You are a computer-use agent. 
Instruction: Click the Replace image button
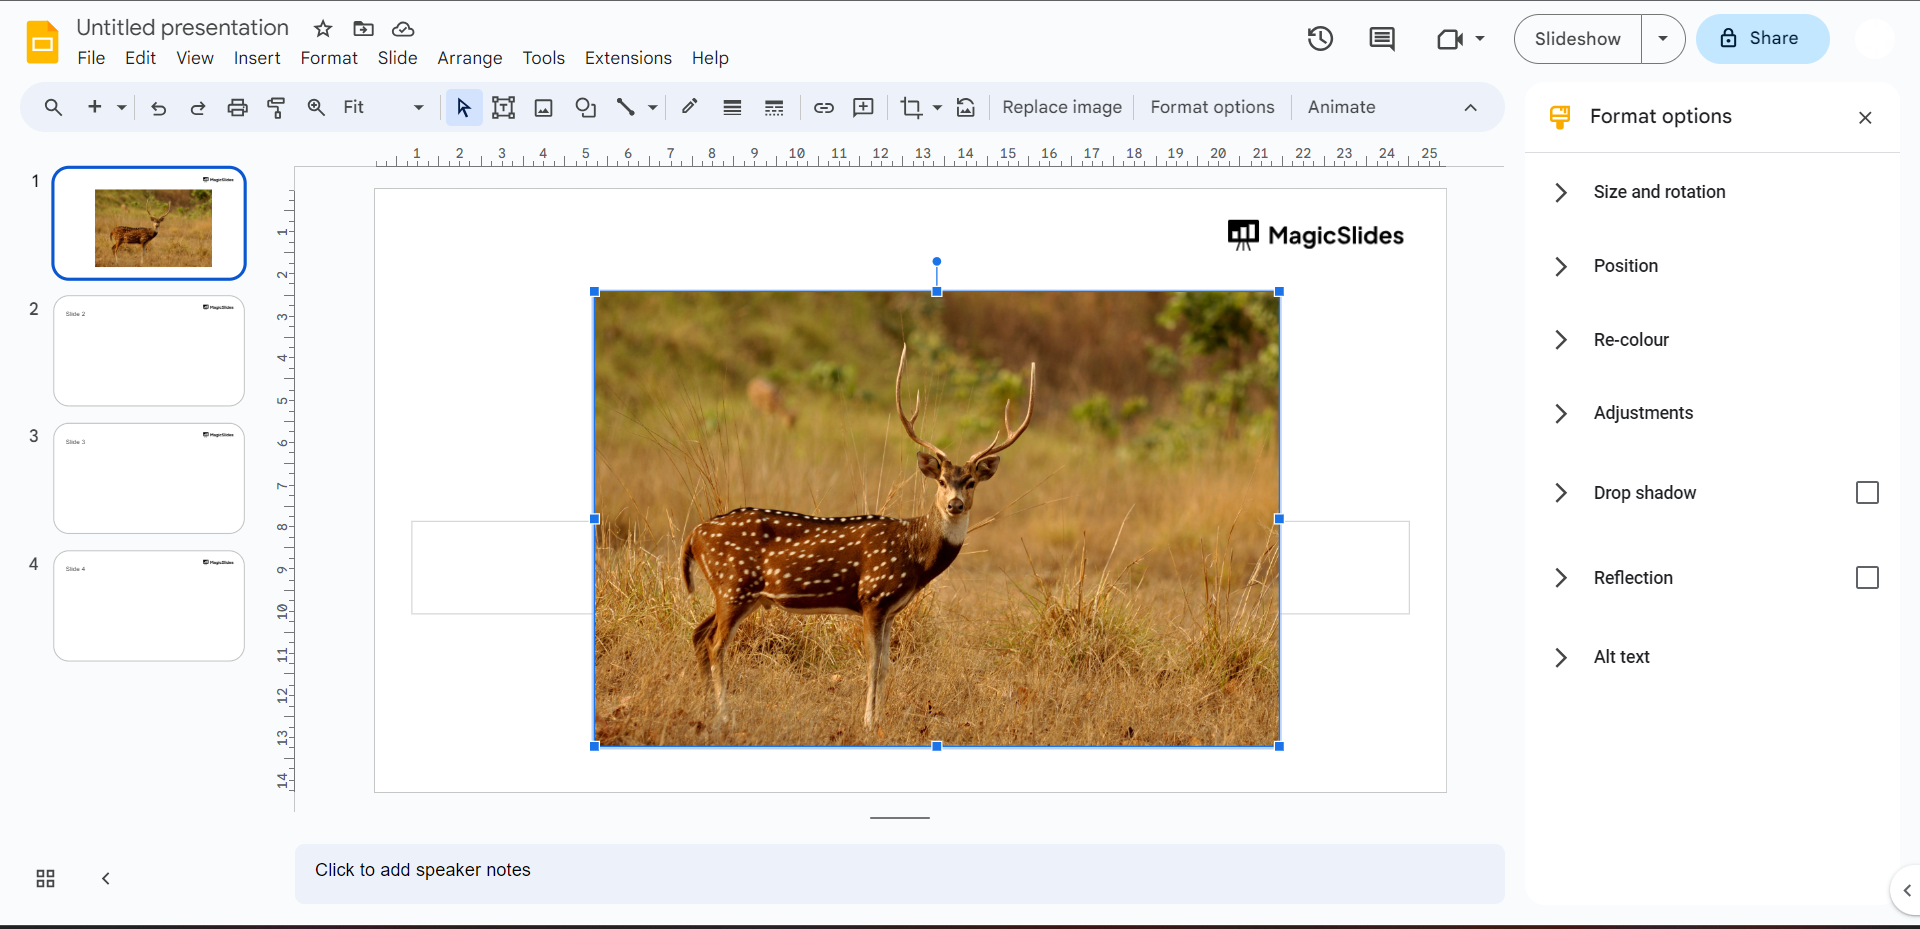[1061, 108]
